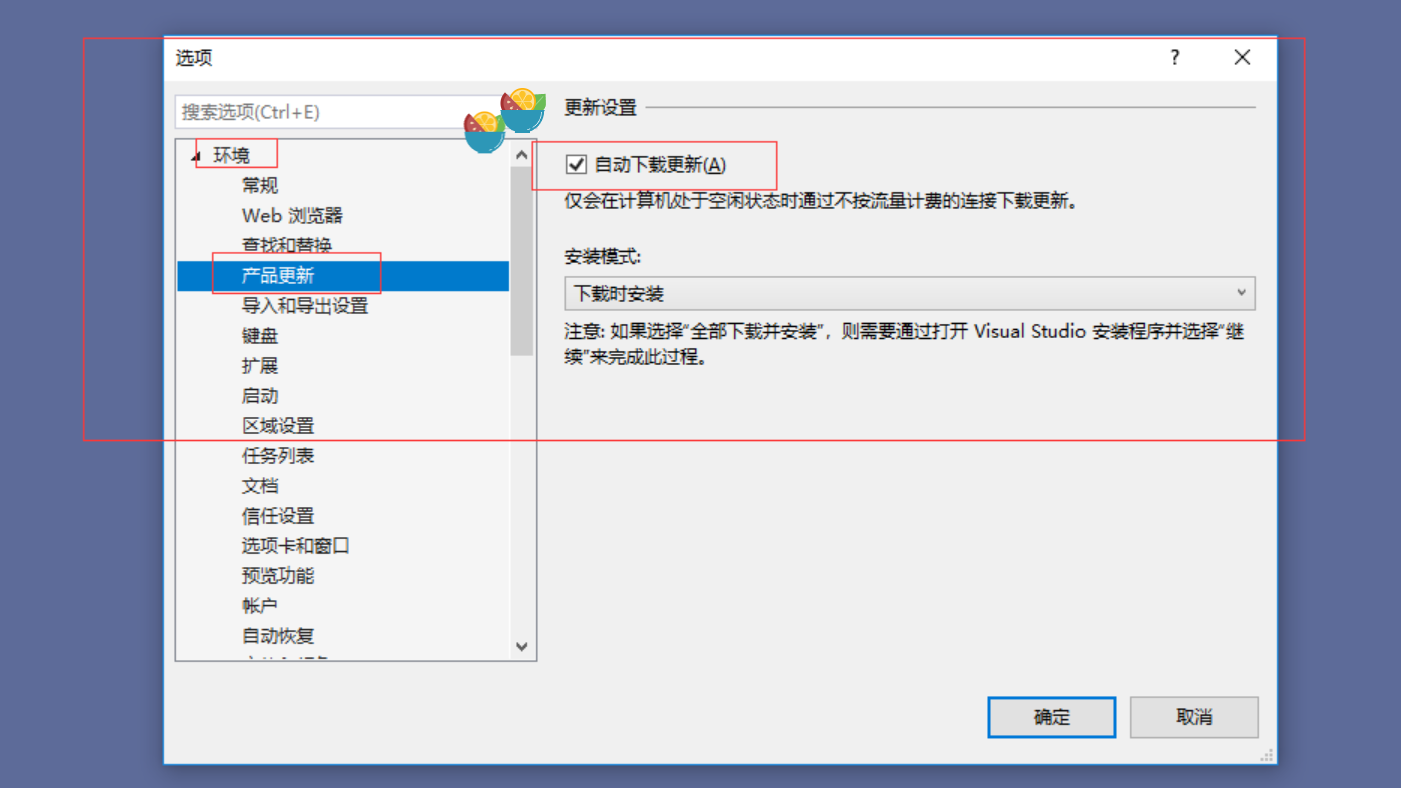Click the 取消 button
The width and height of the screenshot is (1401, 788).
pos(1194,717)
